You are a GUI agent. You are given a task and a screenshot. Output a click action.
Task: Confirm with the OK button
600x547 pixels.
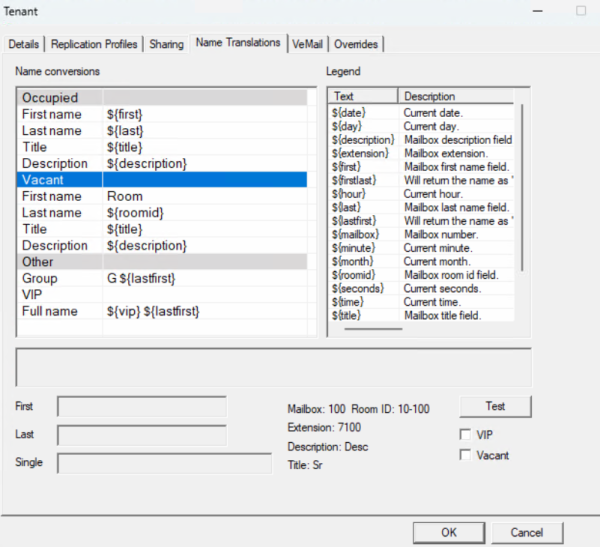coord(449,532)
